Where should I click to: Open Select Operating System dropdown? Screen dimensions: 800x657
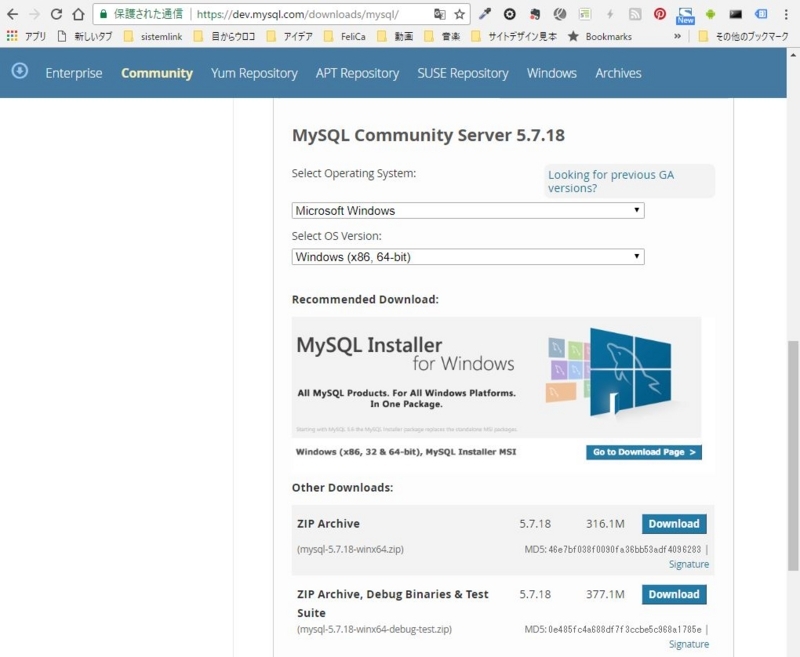click(x=468, y=211)
